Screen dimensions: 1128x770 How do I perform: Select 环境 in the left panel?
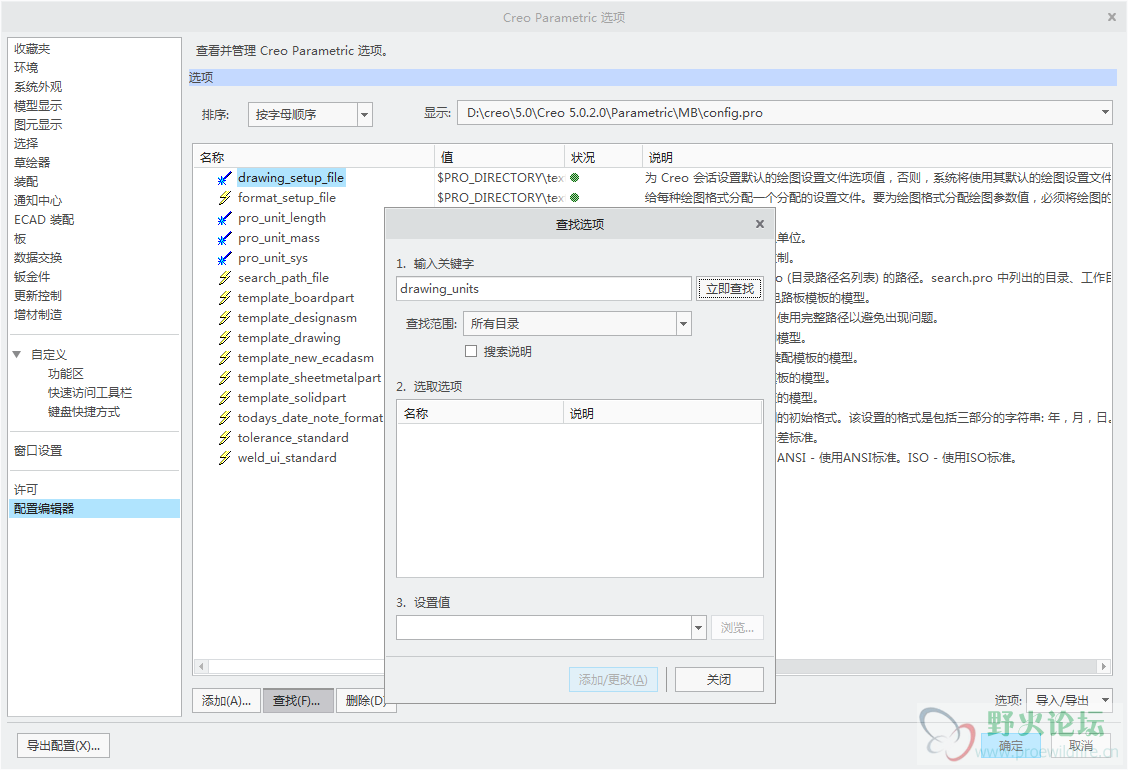click(x=26, y=68)
